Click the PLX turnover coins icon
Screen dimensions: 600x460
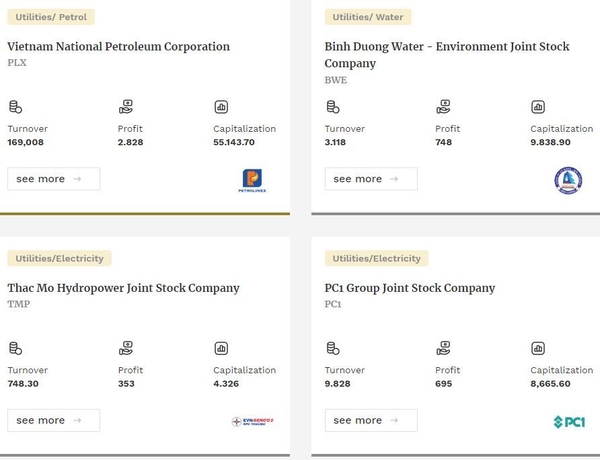coord(15,107)
